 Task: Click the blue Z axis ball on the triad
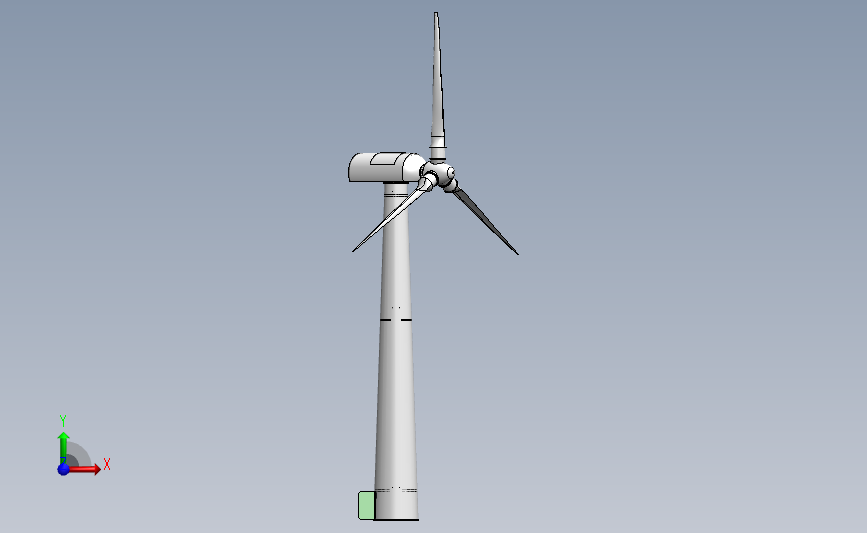(64, 469)
